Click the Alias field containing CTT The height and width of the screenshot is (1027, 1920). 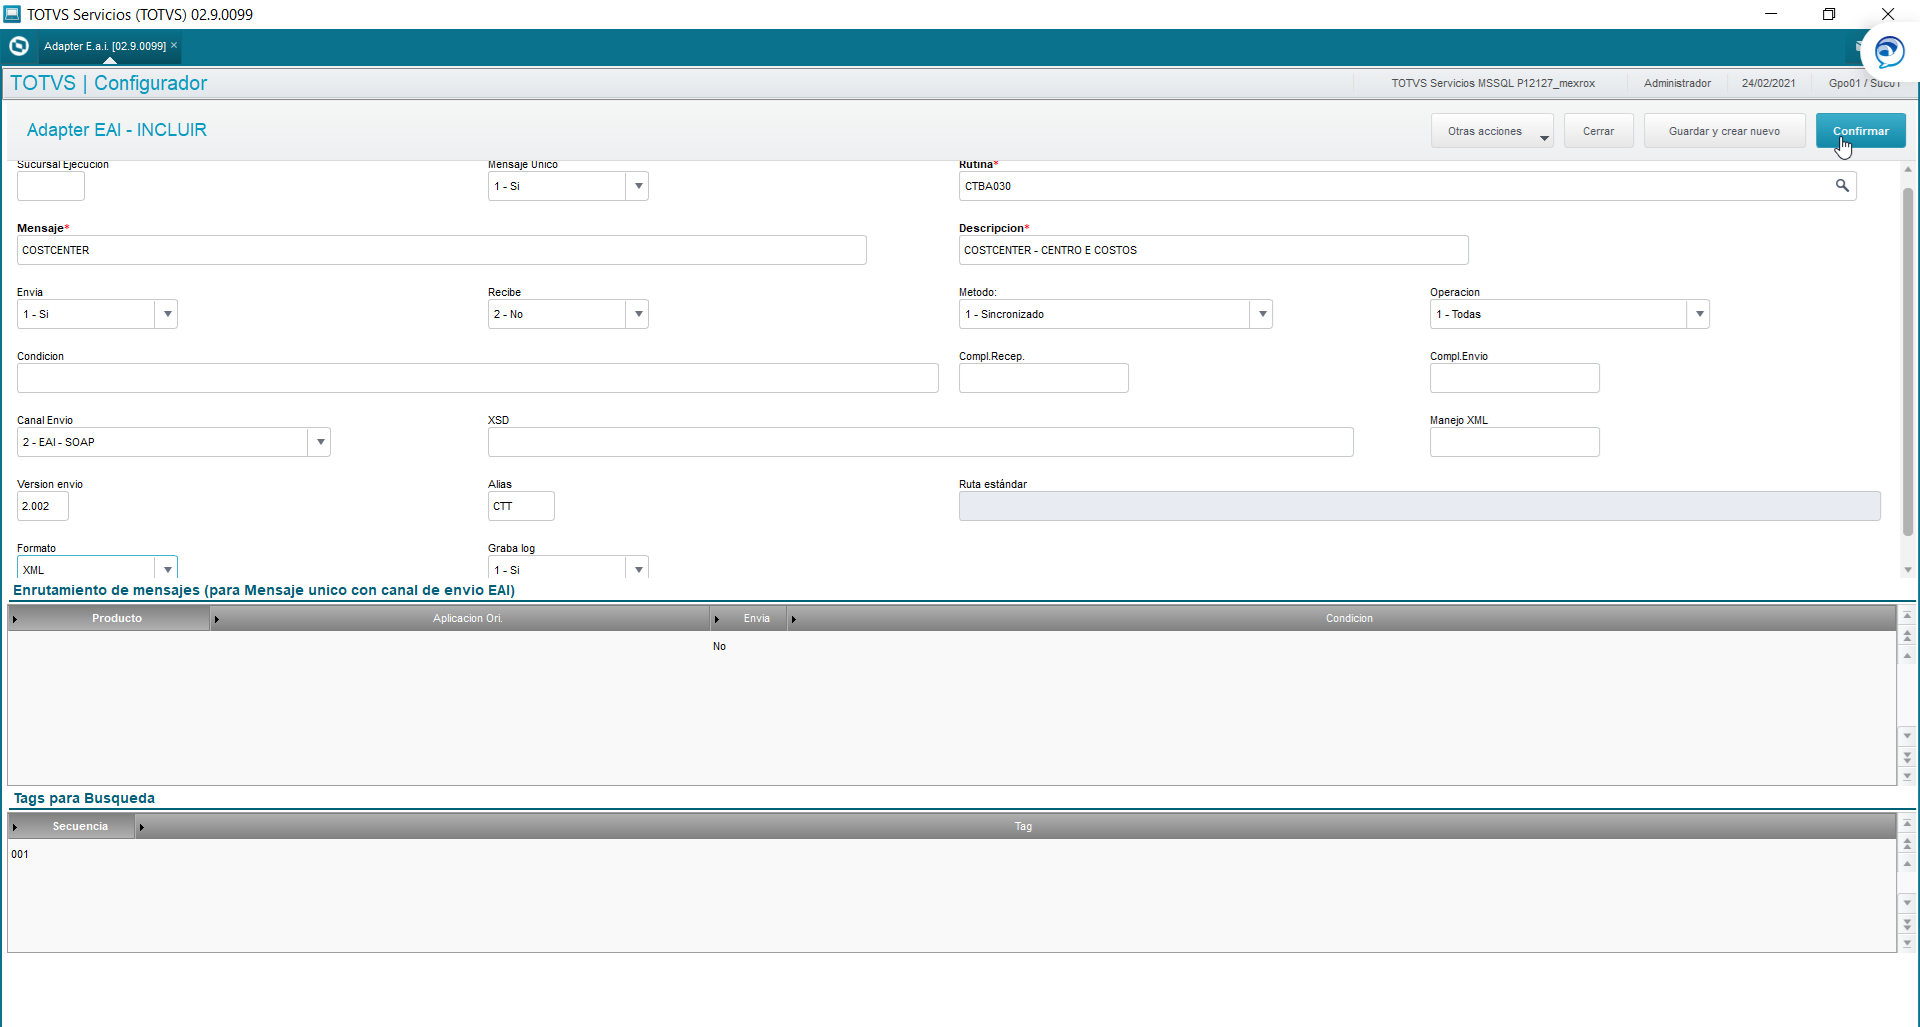pos(521,506)
